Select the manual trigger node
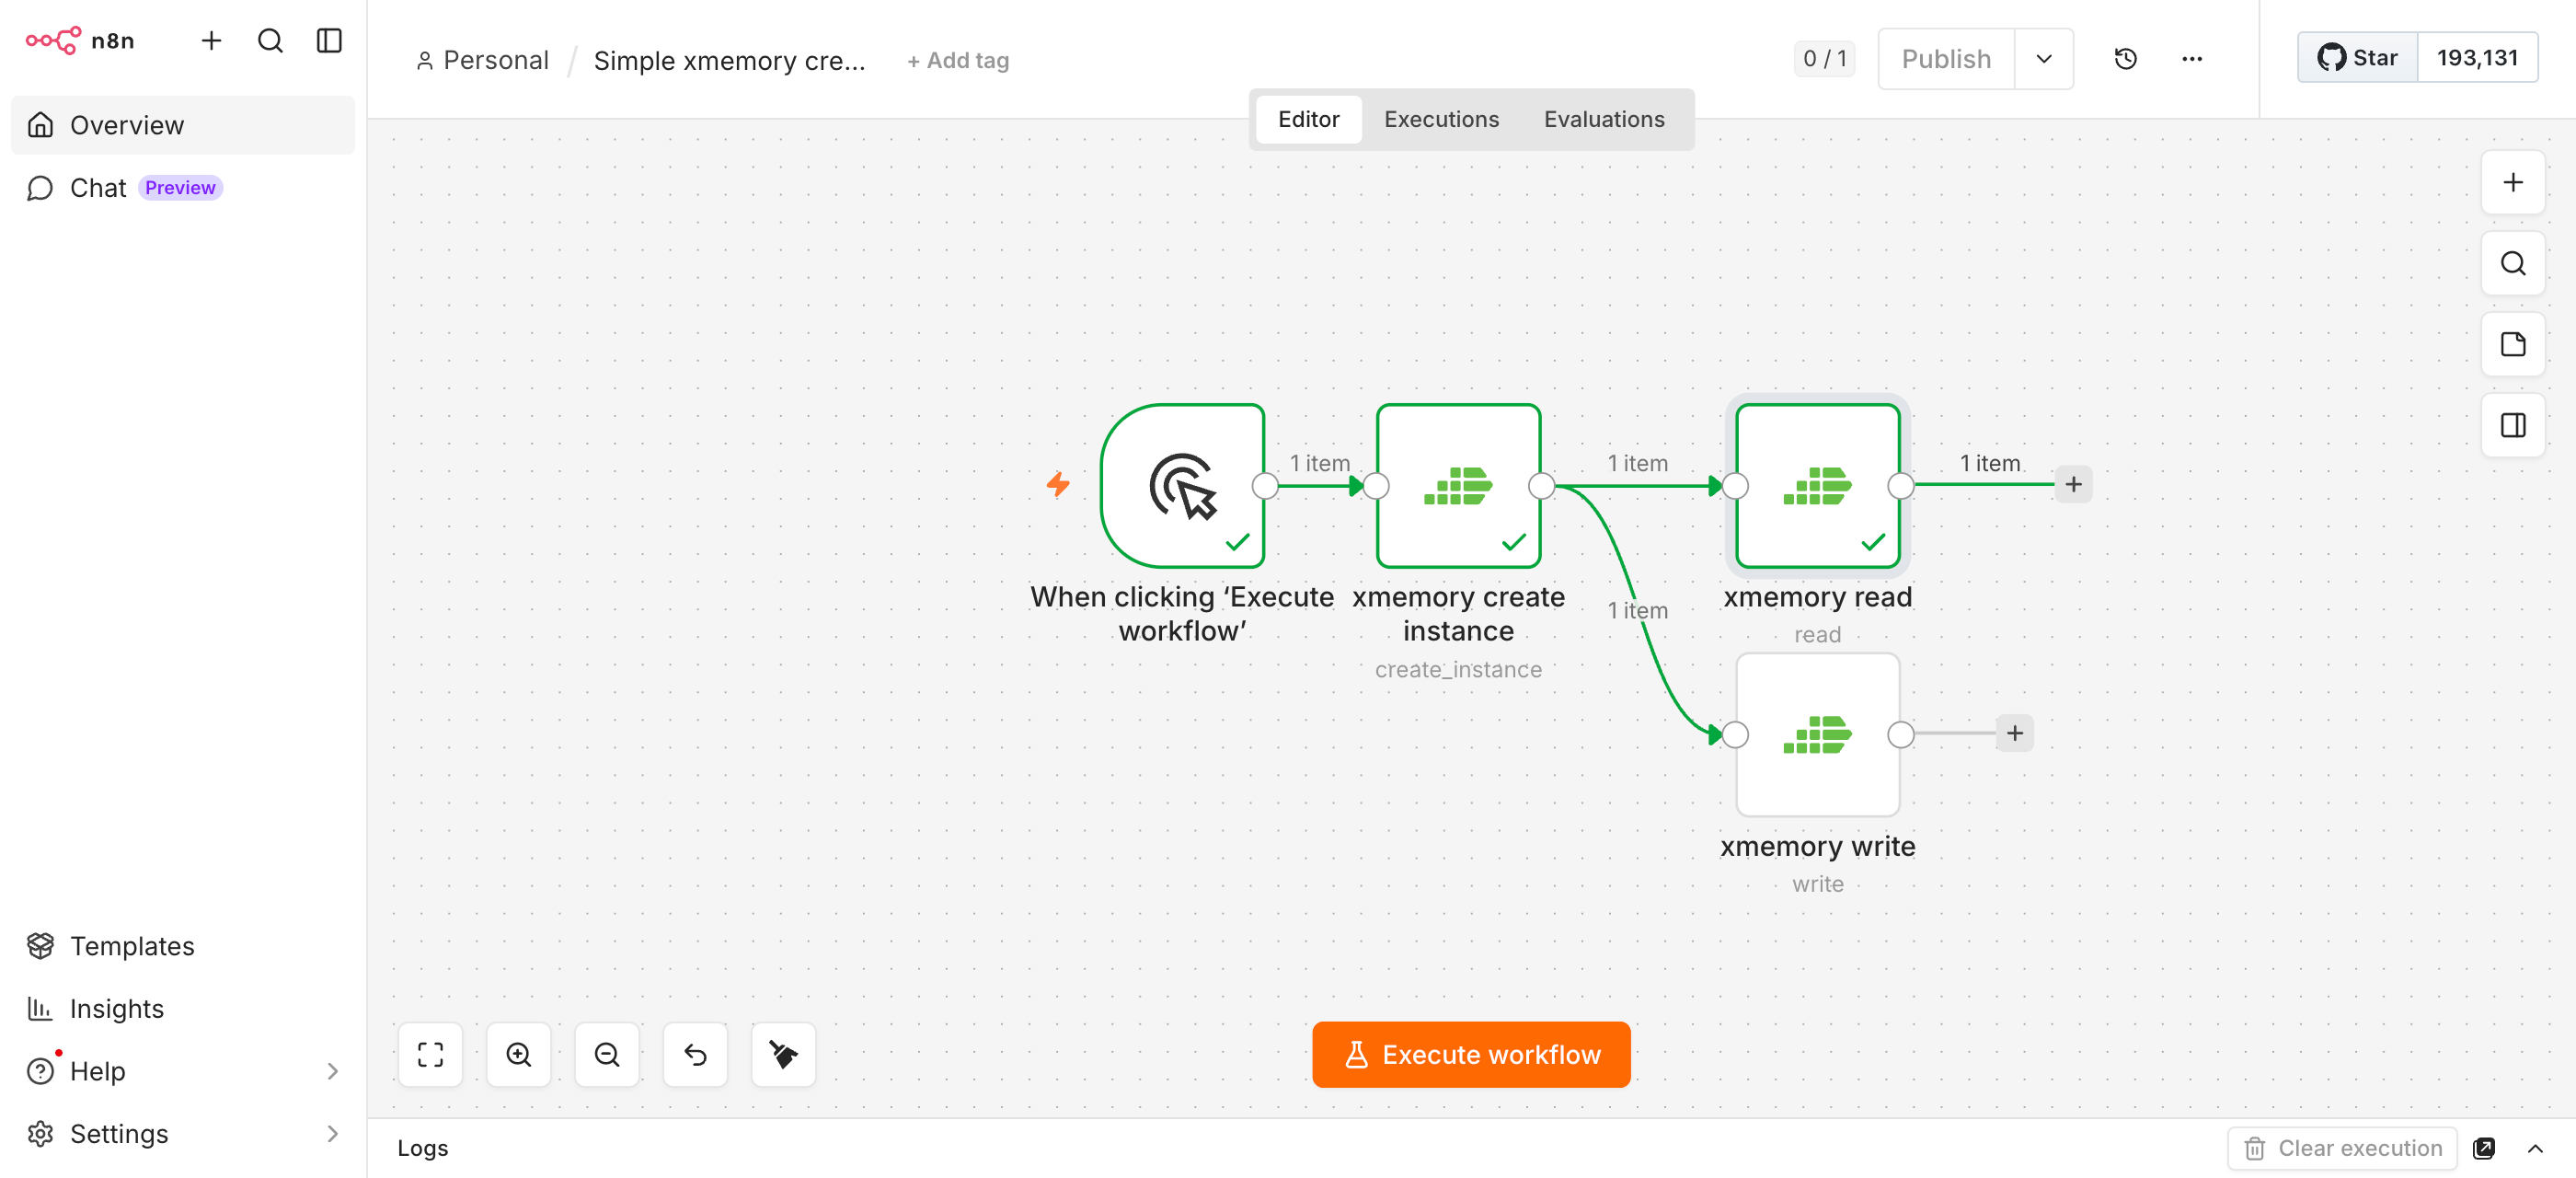Viewport: 2576px width, 1178px height. [1182, 486]
